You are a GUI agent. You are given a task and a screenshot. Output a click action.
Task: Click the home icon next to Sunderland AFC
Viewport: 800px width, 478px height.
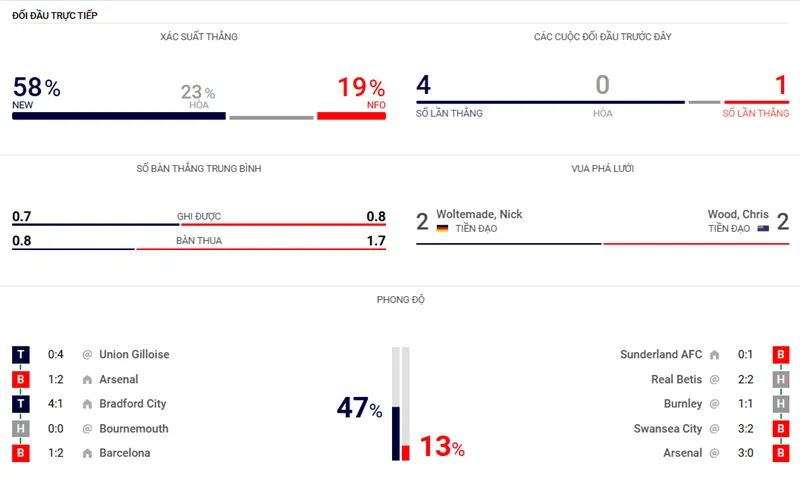714,355
